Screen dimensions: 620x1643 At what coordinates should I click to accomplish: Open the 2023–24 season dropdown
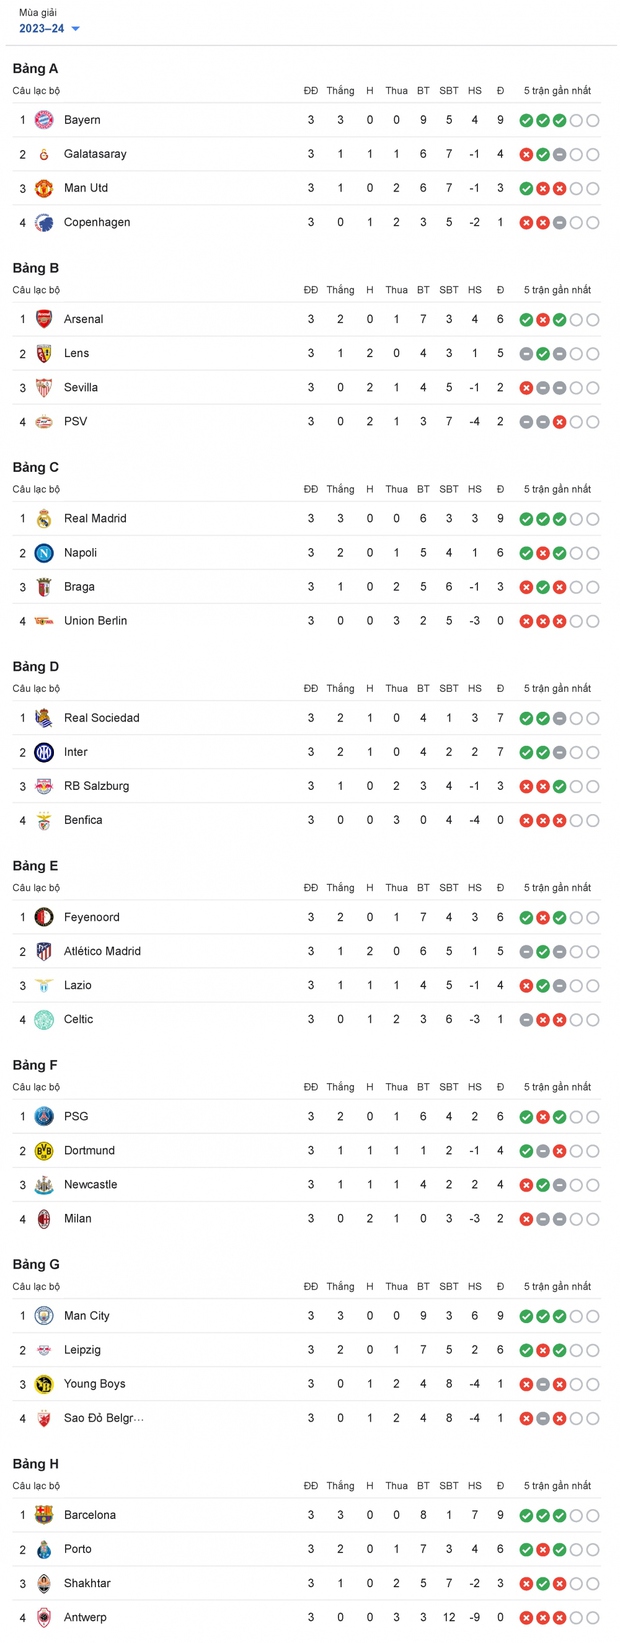pyautogui.click(x=48, y=29)
